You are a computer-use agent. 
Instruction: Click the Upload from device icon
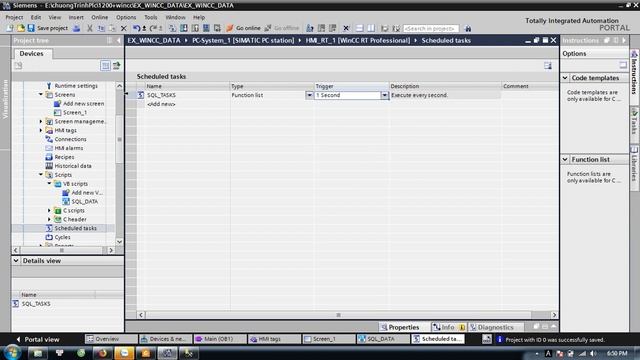[195, 28]
